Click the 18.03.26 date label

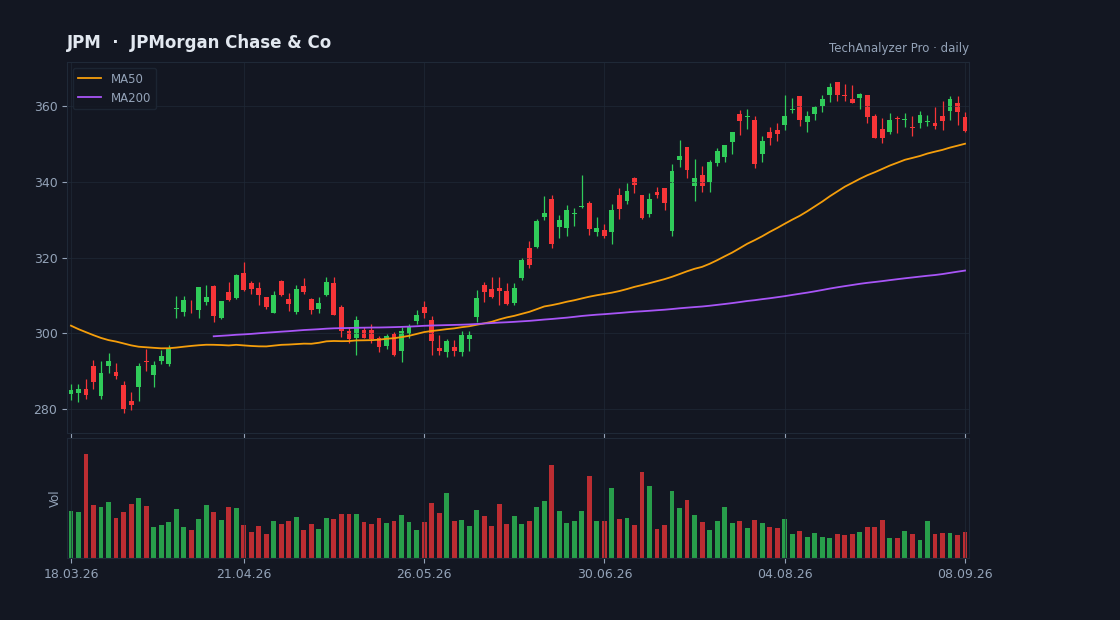(x=71, y=574)
